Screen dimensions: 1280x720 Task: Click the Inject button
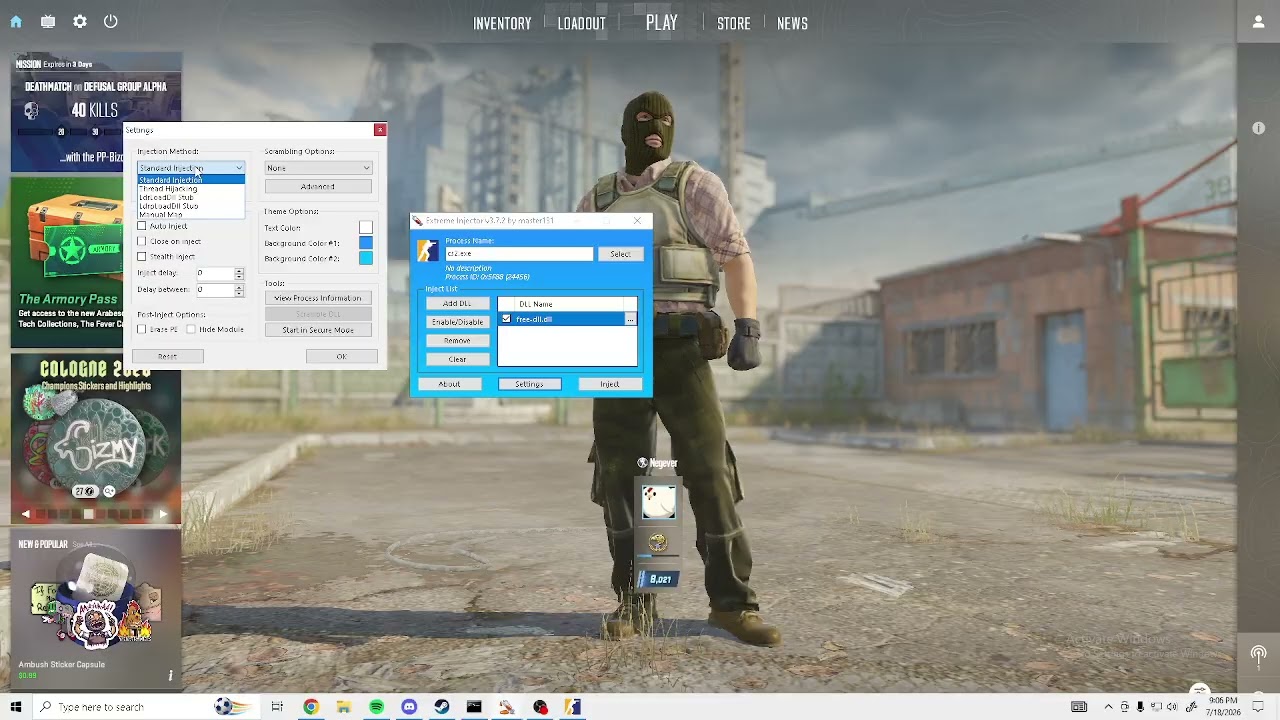tap(609, 384)
